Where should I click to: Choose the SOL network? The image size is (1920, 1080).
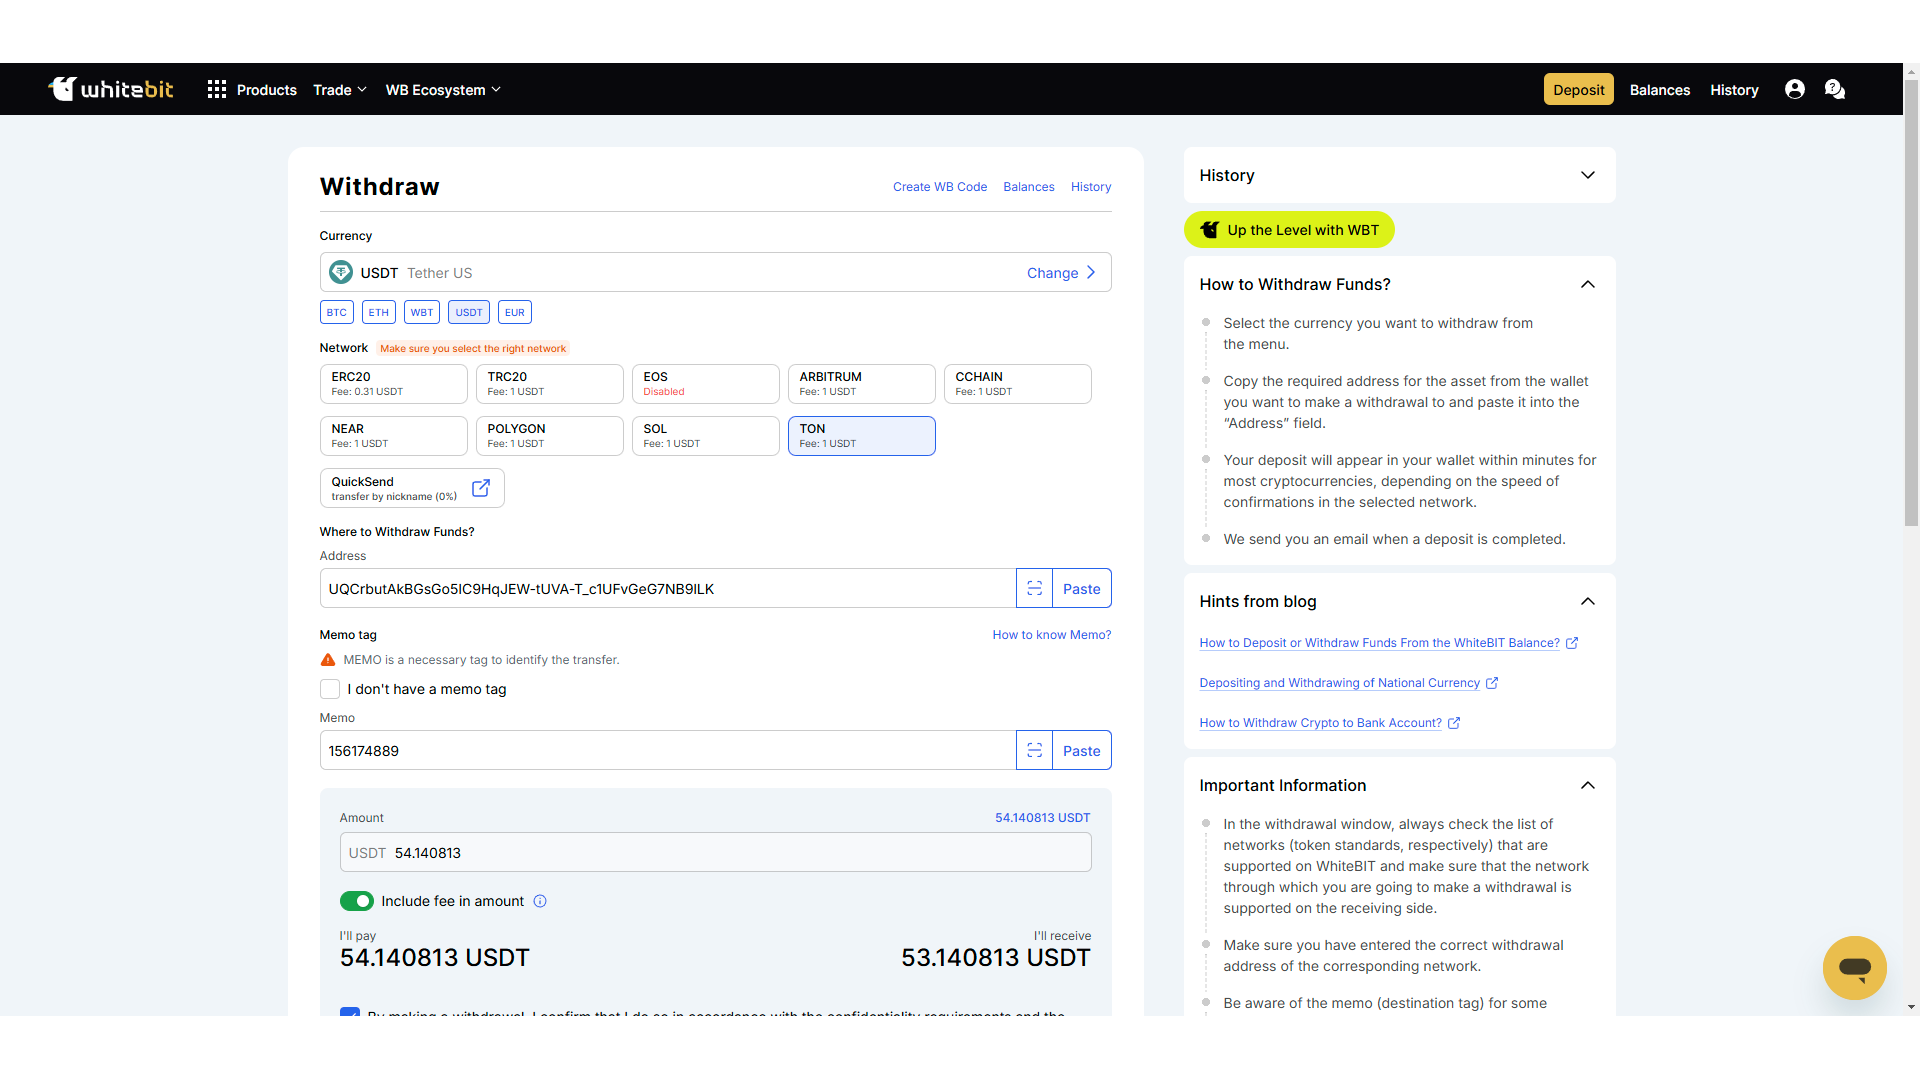coord(706,436)
